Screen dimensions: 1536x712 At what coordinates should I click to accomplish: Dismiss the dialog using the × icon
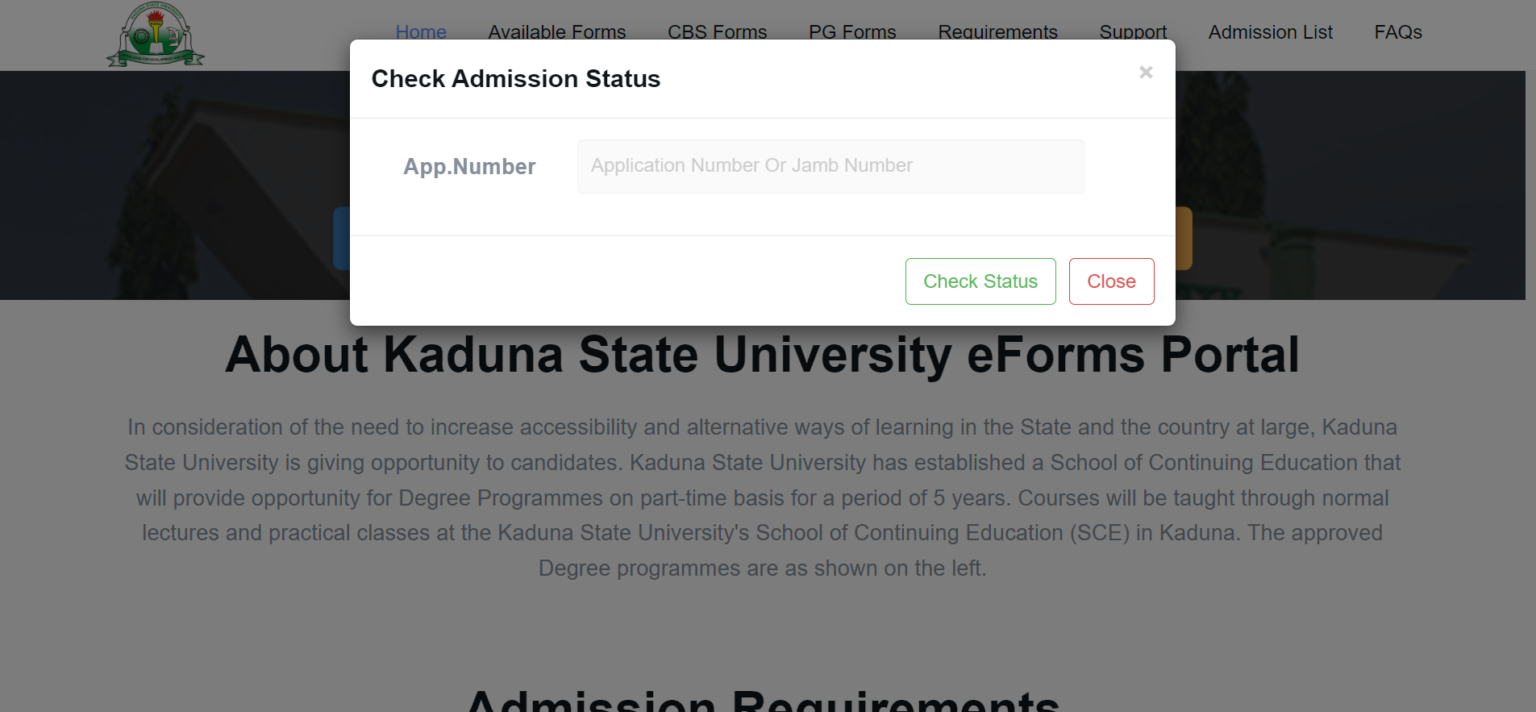click(1145, 71)
